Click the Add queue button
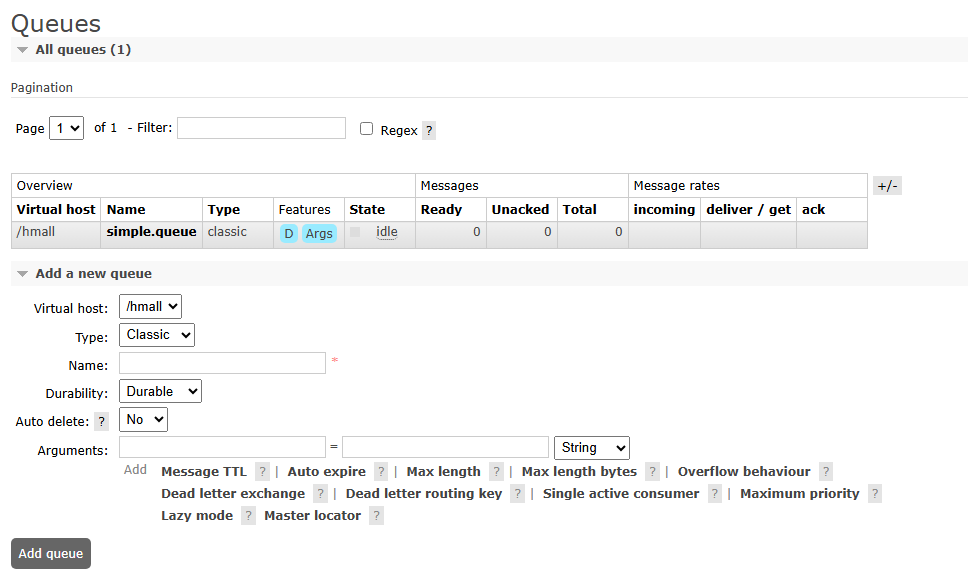Image resolution: width=968 pixels, height=578 pixels. (51, 553)
